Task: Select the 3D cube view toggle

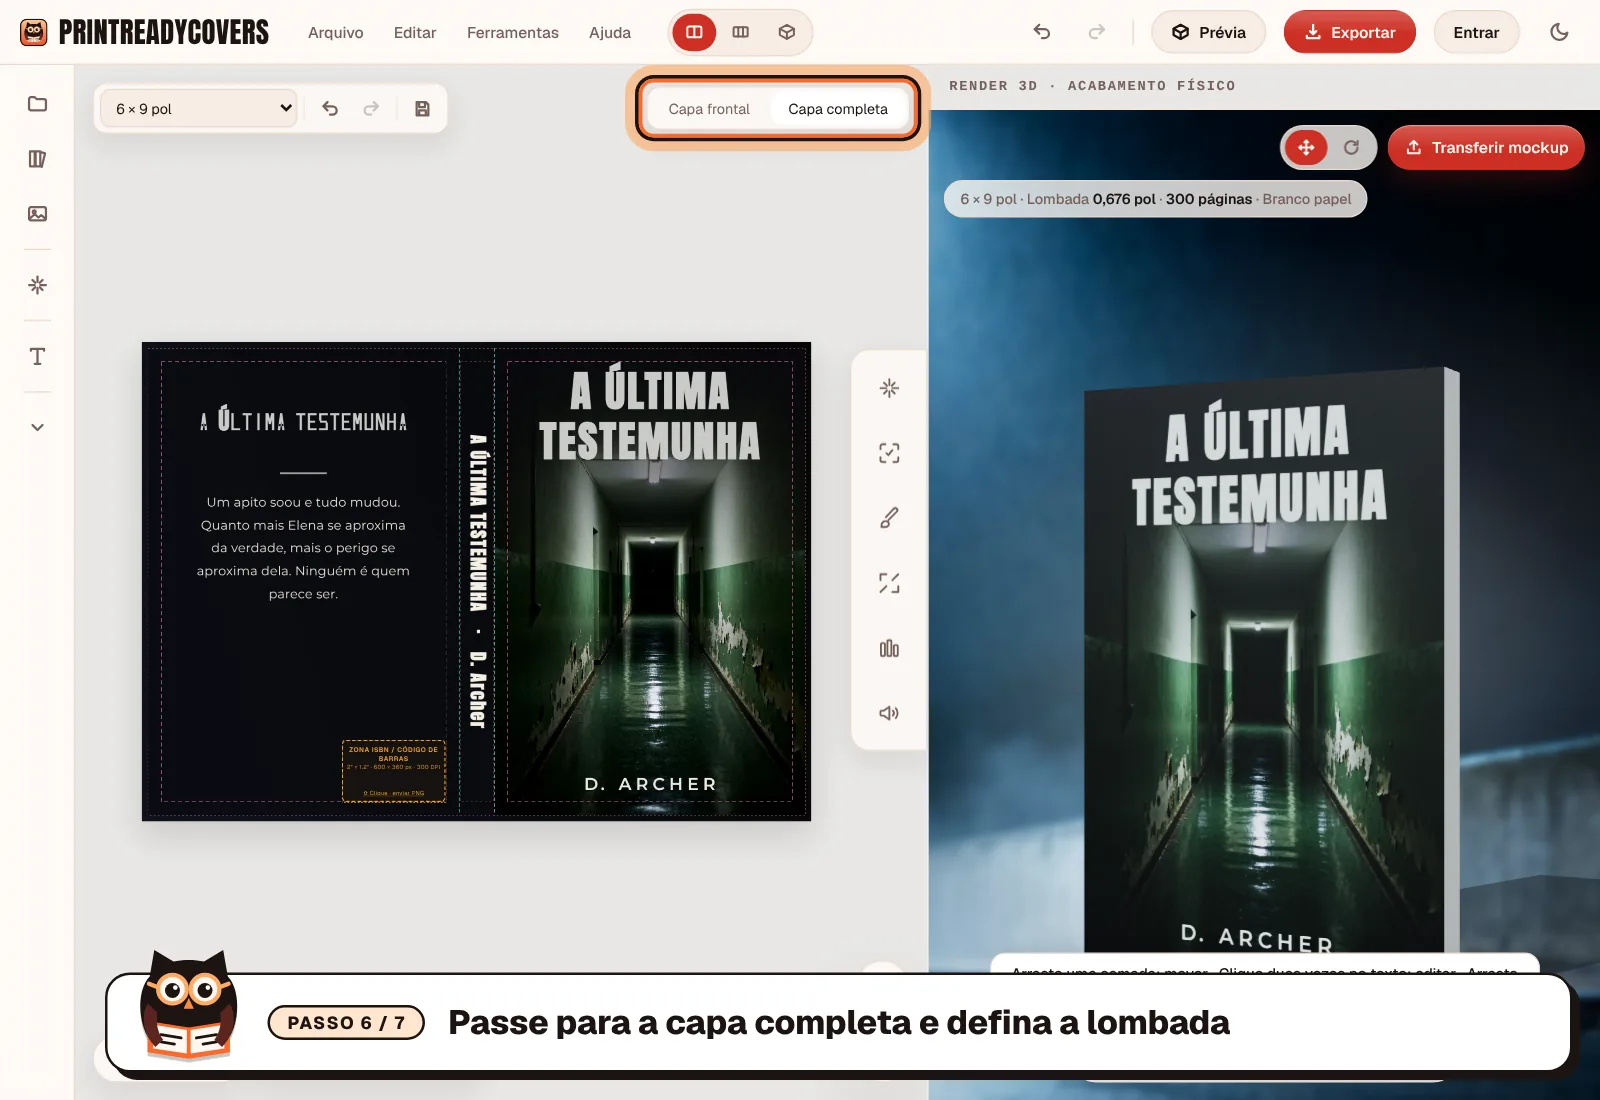Action: (787, 32)
